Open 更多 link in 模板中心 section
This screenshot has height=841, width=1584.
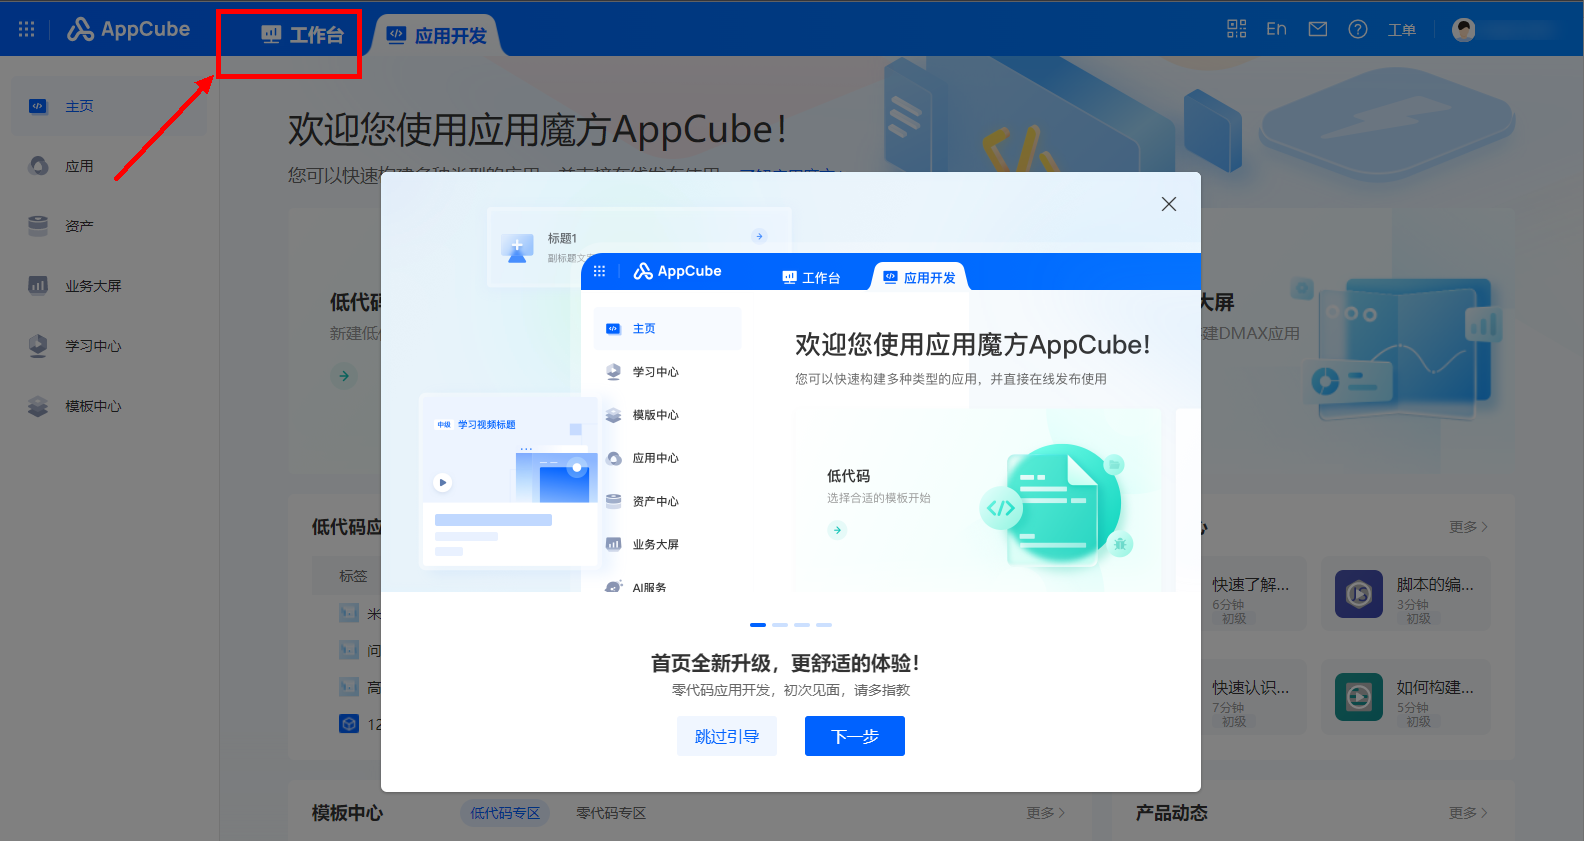tap(1045, 813)
